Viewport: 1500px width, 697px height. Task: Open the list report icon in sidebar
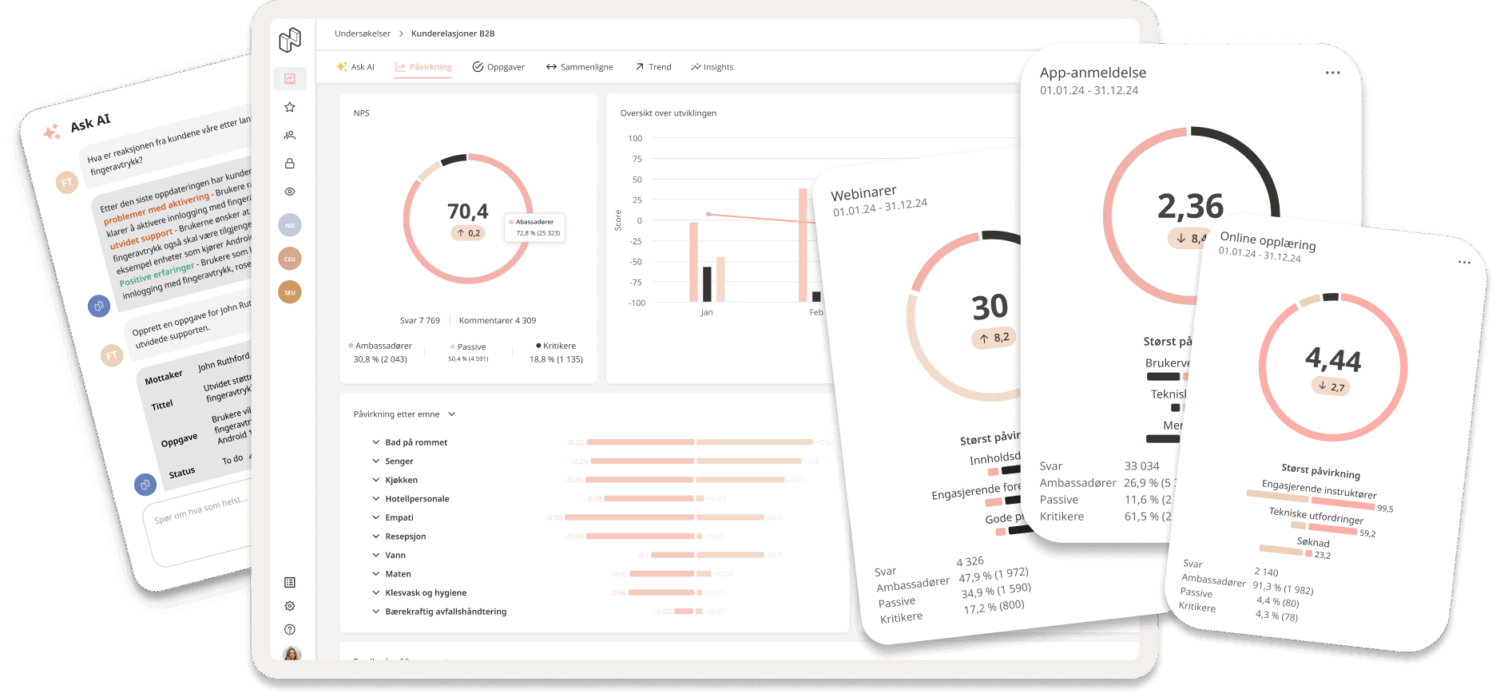point(290,582)
